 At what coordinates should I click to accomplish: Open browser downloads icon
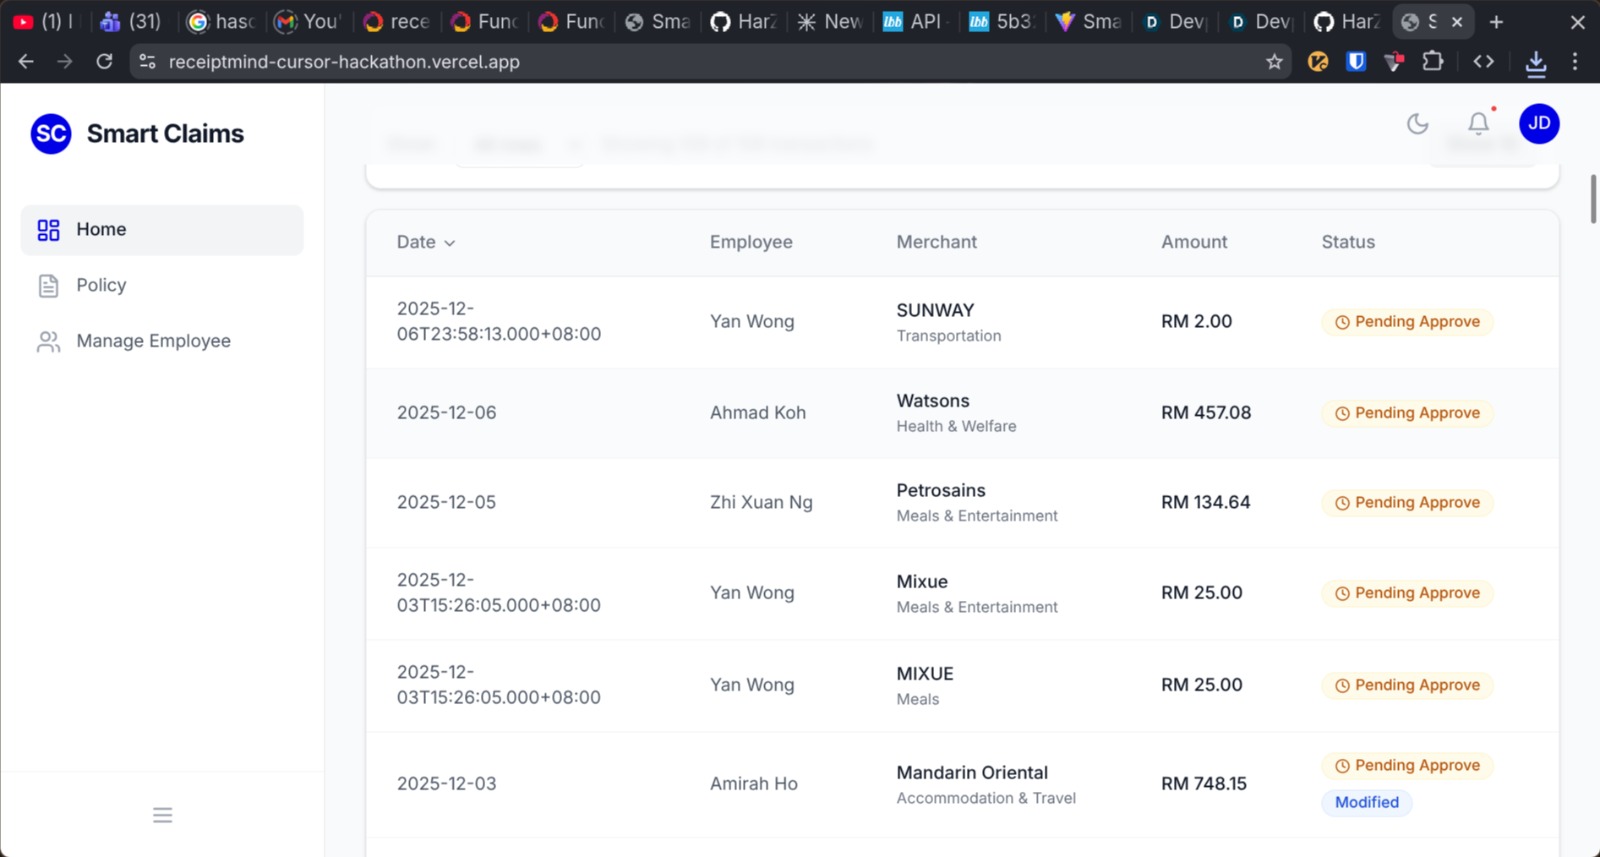click(x=1536, y=63)
